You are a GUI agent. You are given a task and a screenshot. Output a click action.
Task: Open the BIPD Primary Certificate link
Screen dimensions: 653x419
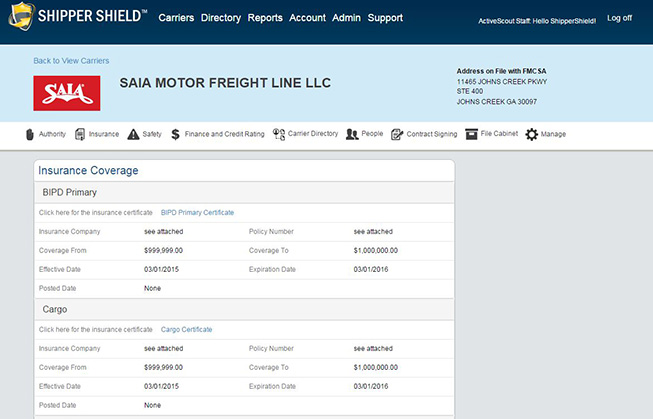pos(197,213)
